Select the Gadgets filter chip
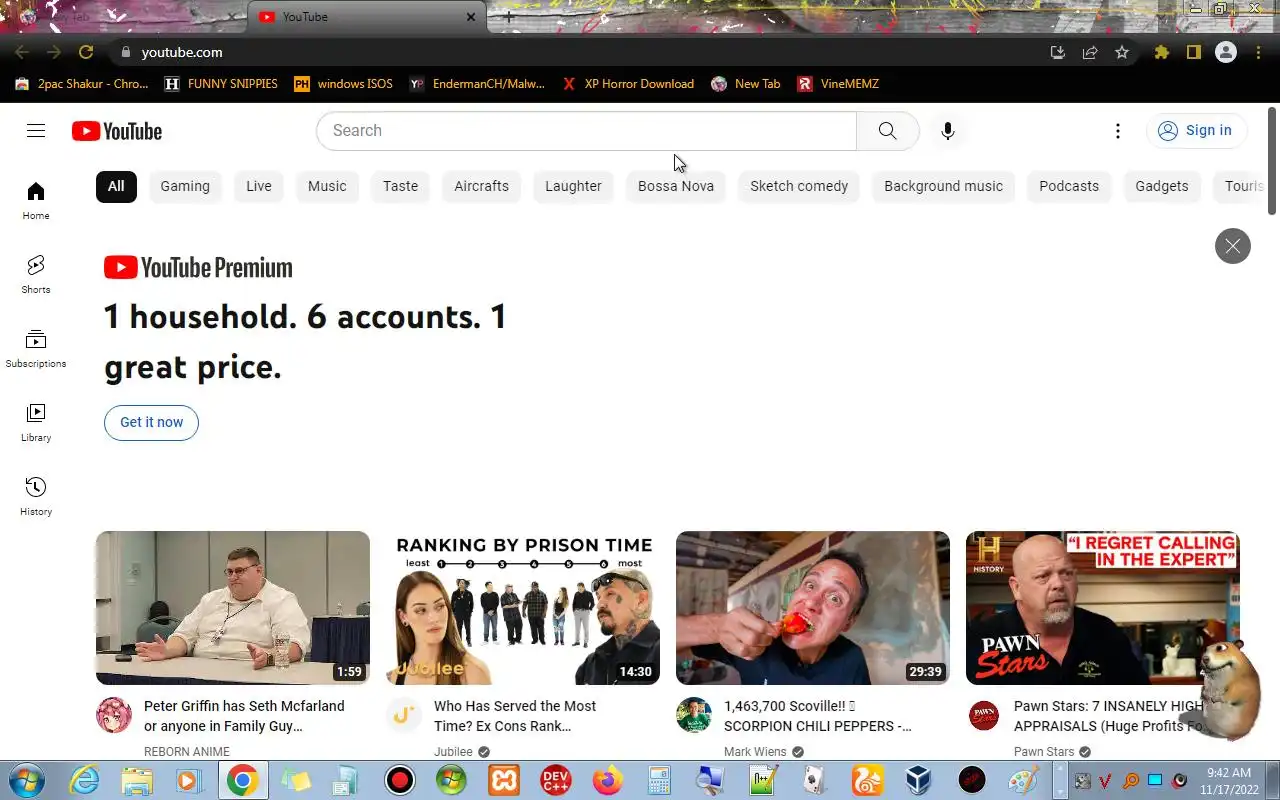The width and height of the screenshot is (1280, 800). click(1162, 186)
